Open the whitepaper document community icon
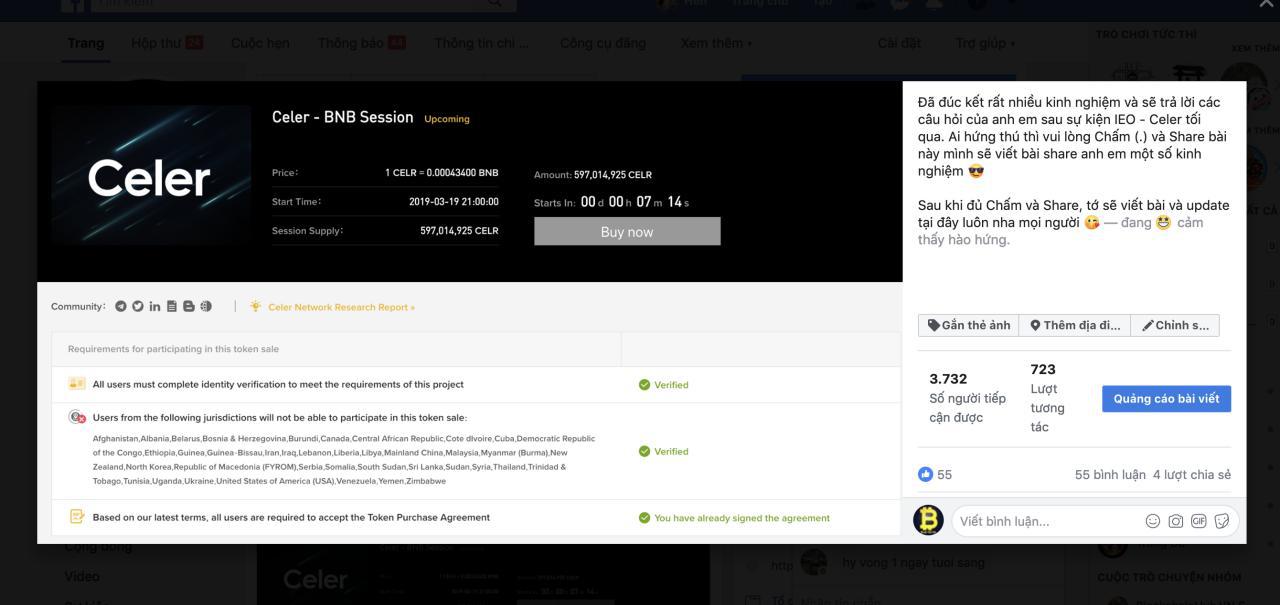This screenshot has height=605, width=1280. point(172,307)
